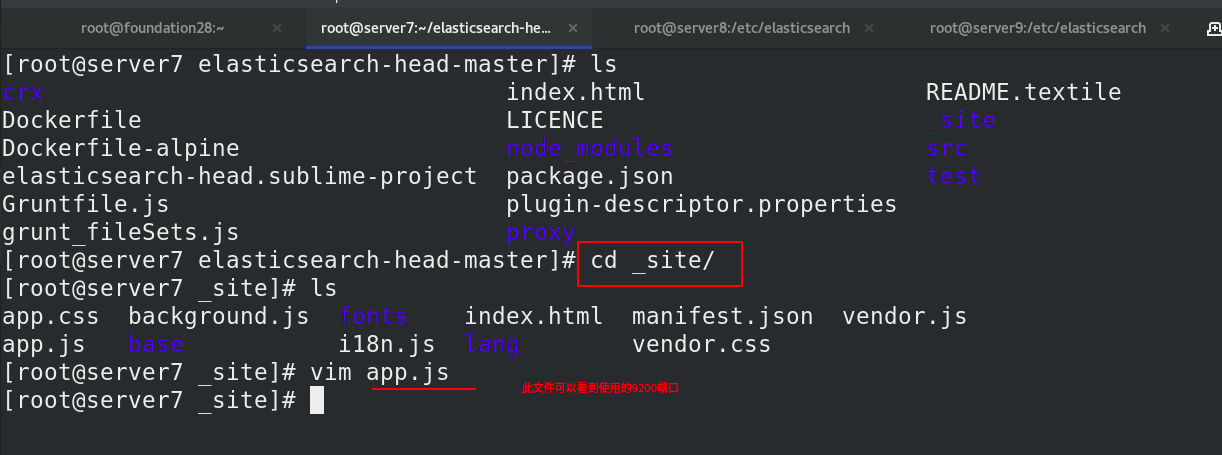Click the Dockerfile file name

72,121
